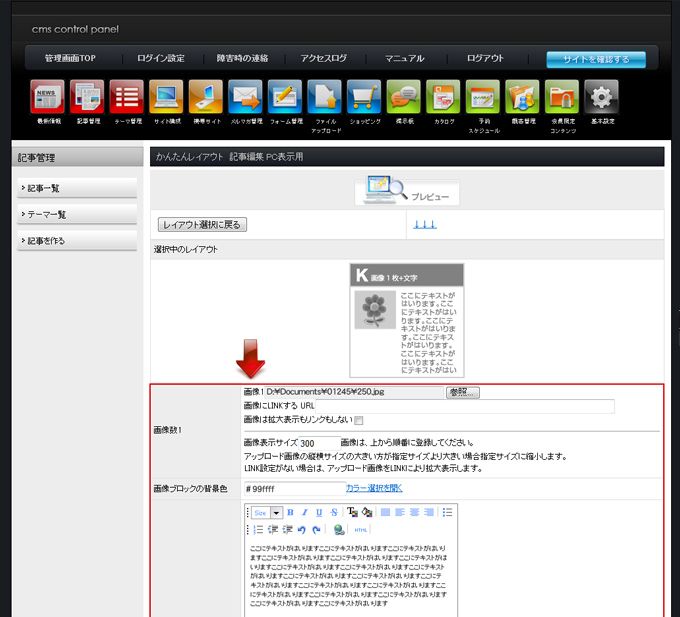
Task: Click the HTML source button in editor
Action: (x=361, y=530)
